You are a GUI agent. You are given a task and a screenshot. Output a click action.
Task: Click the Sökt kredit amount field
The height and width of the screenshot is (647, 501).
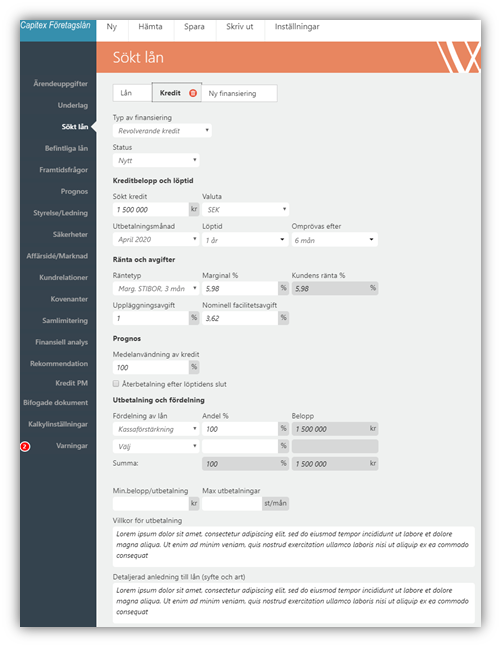tap(151, 210)
